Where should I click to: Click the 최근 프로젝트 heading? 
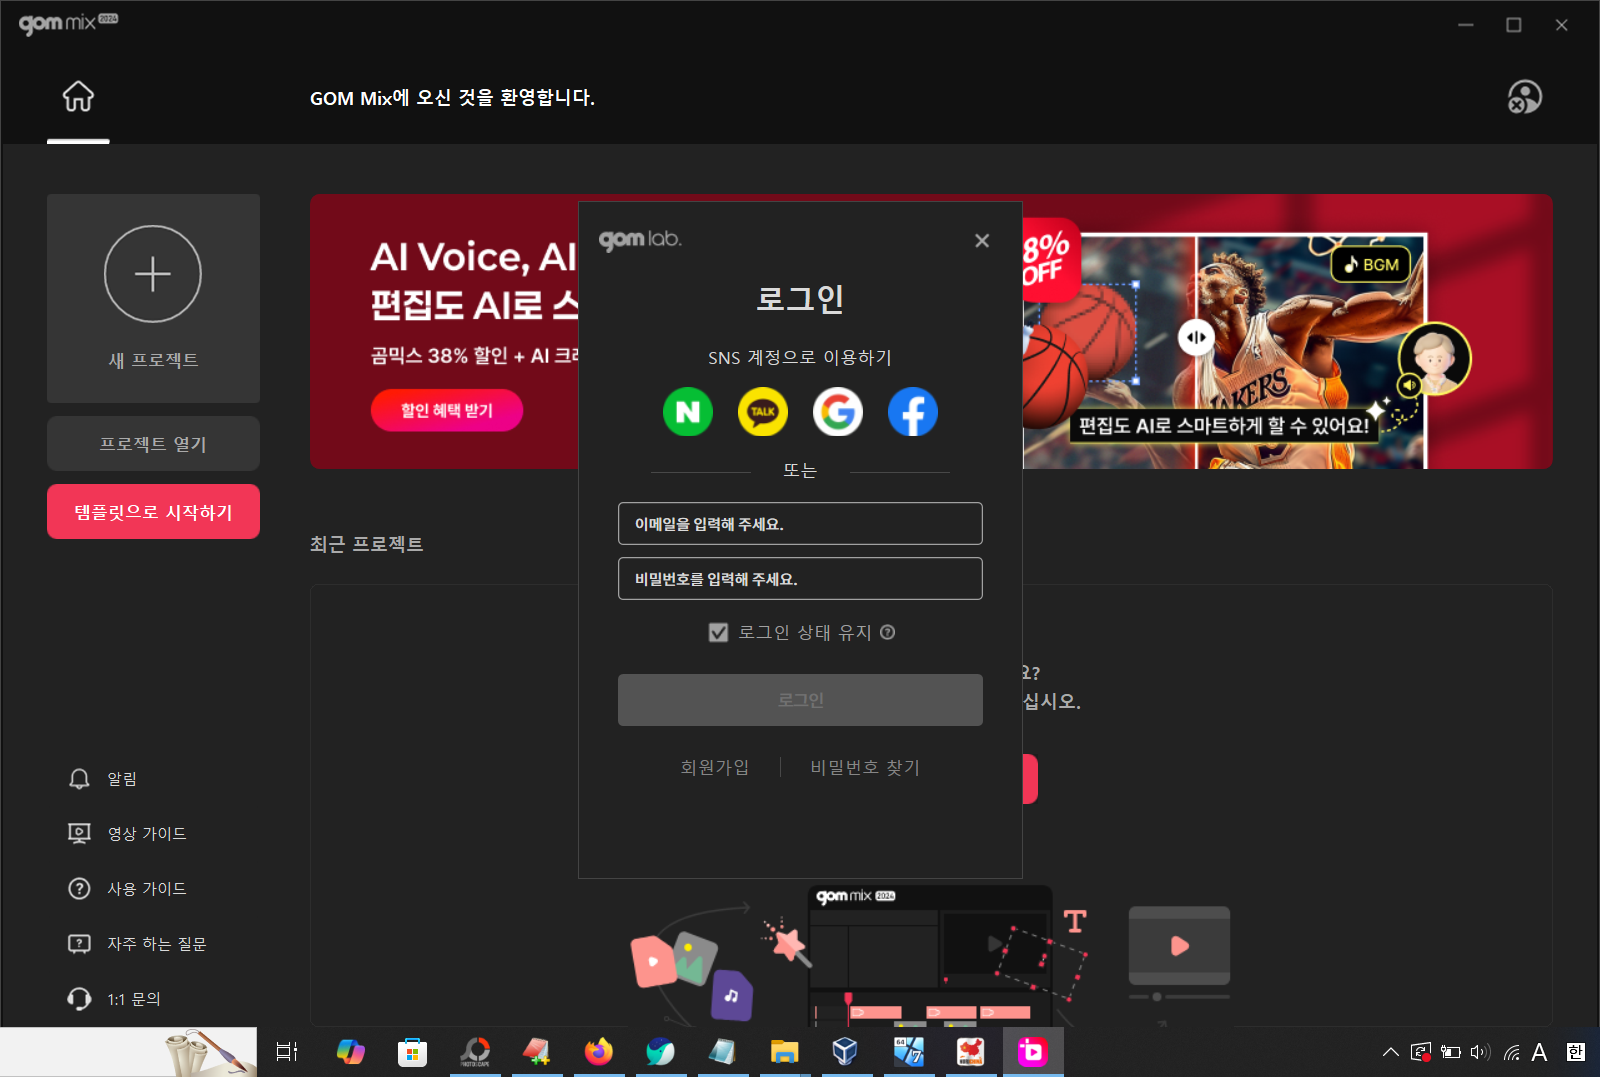[367, 544]
